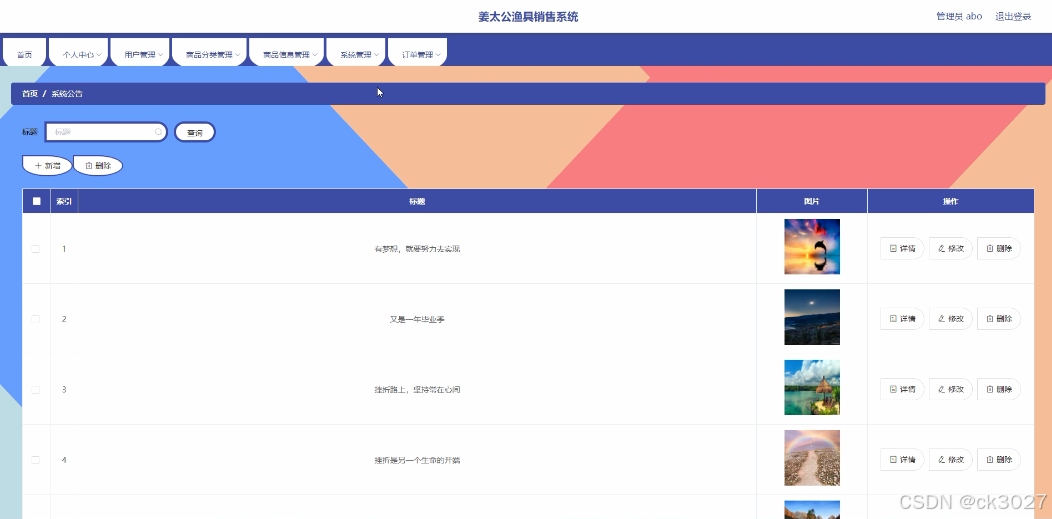Click the 姜太公渔具销售系统 page title
The height and width of the screenshot is (519, 1052).
[x=528, y=17]
